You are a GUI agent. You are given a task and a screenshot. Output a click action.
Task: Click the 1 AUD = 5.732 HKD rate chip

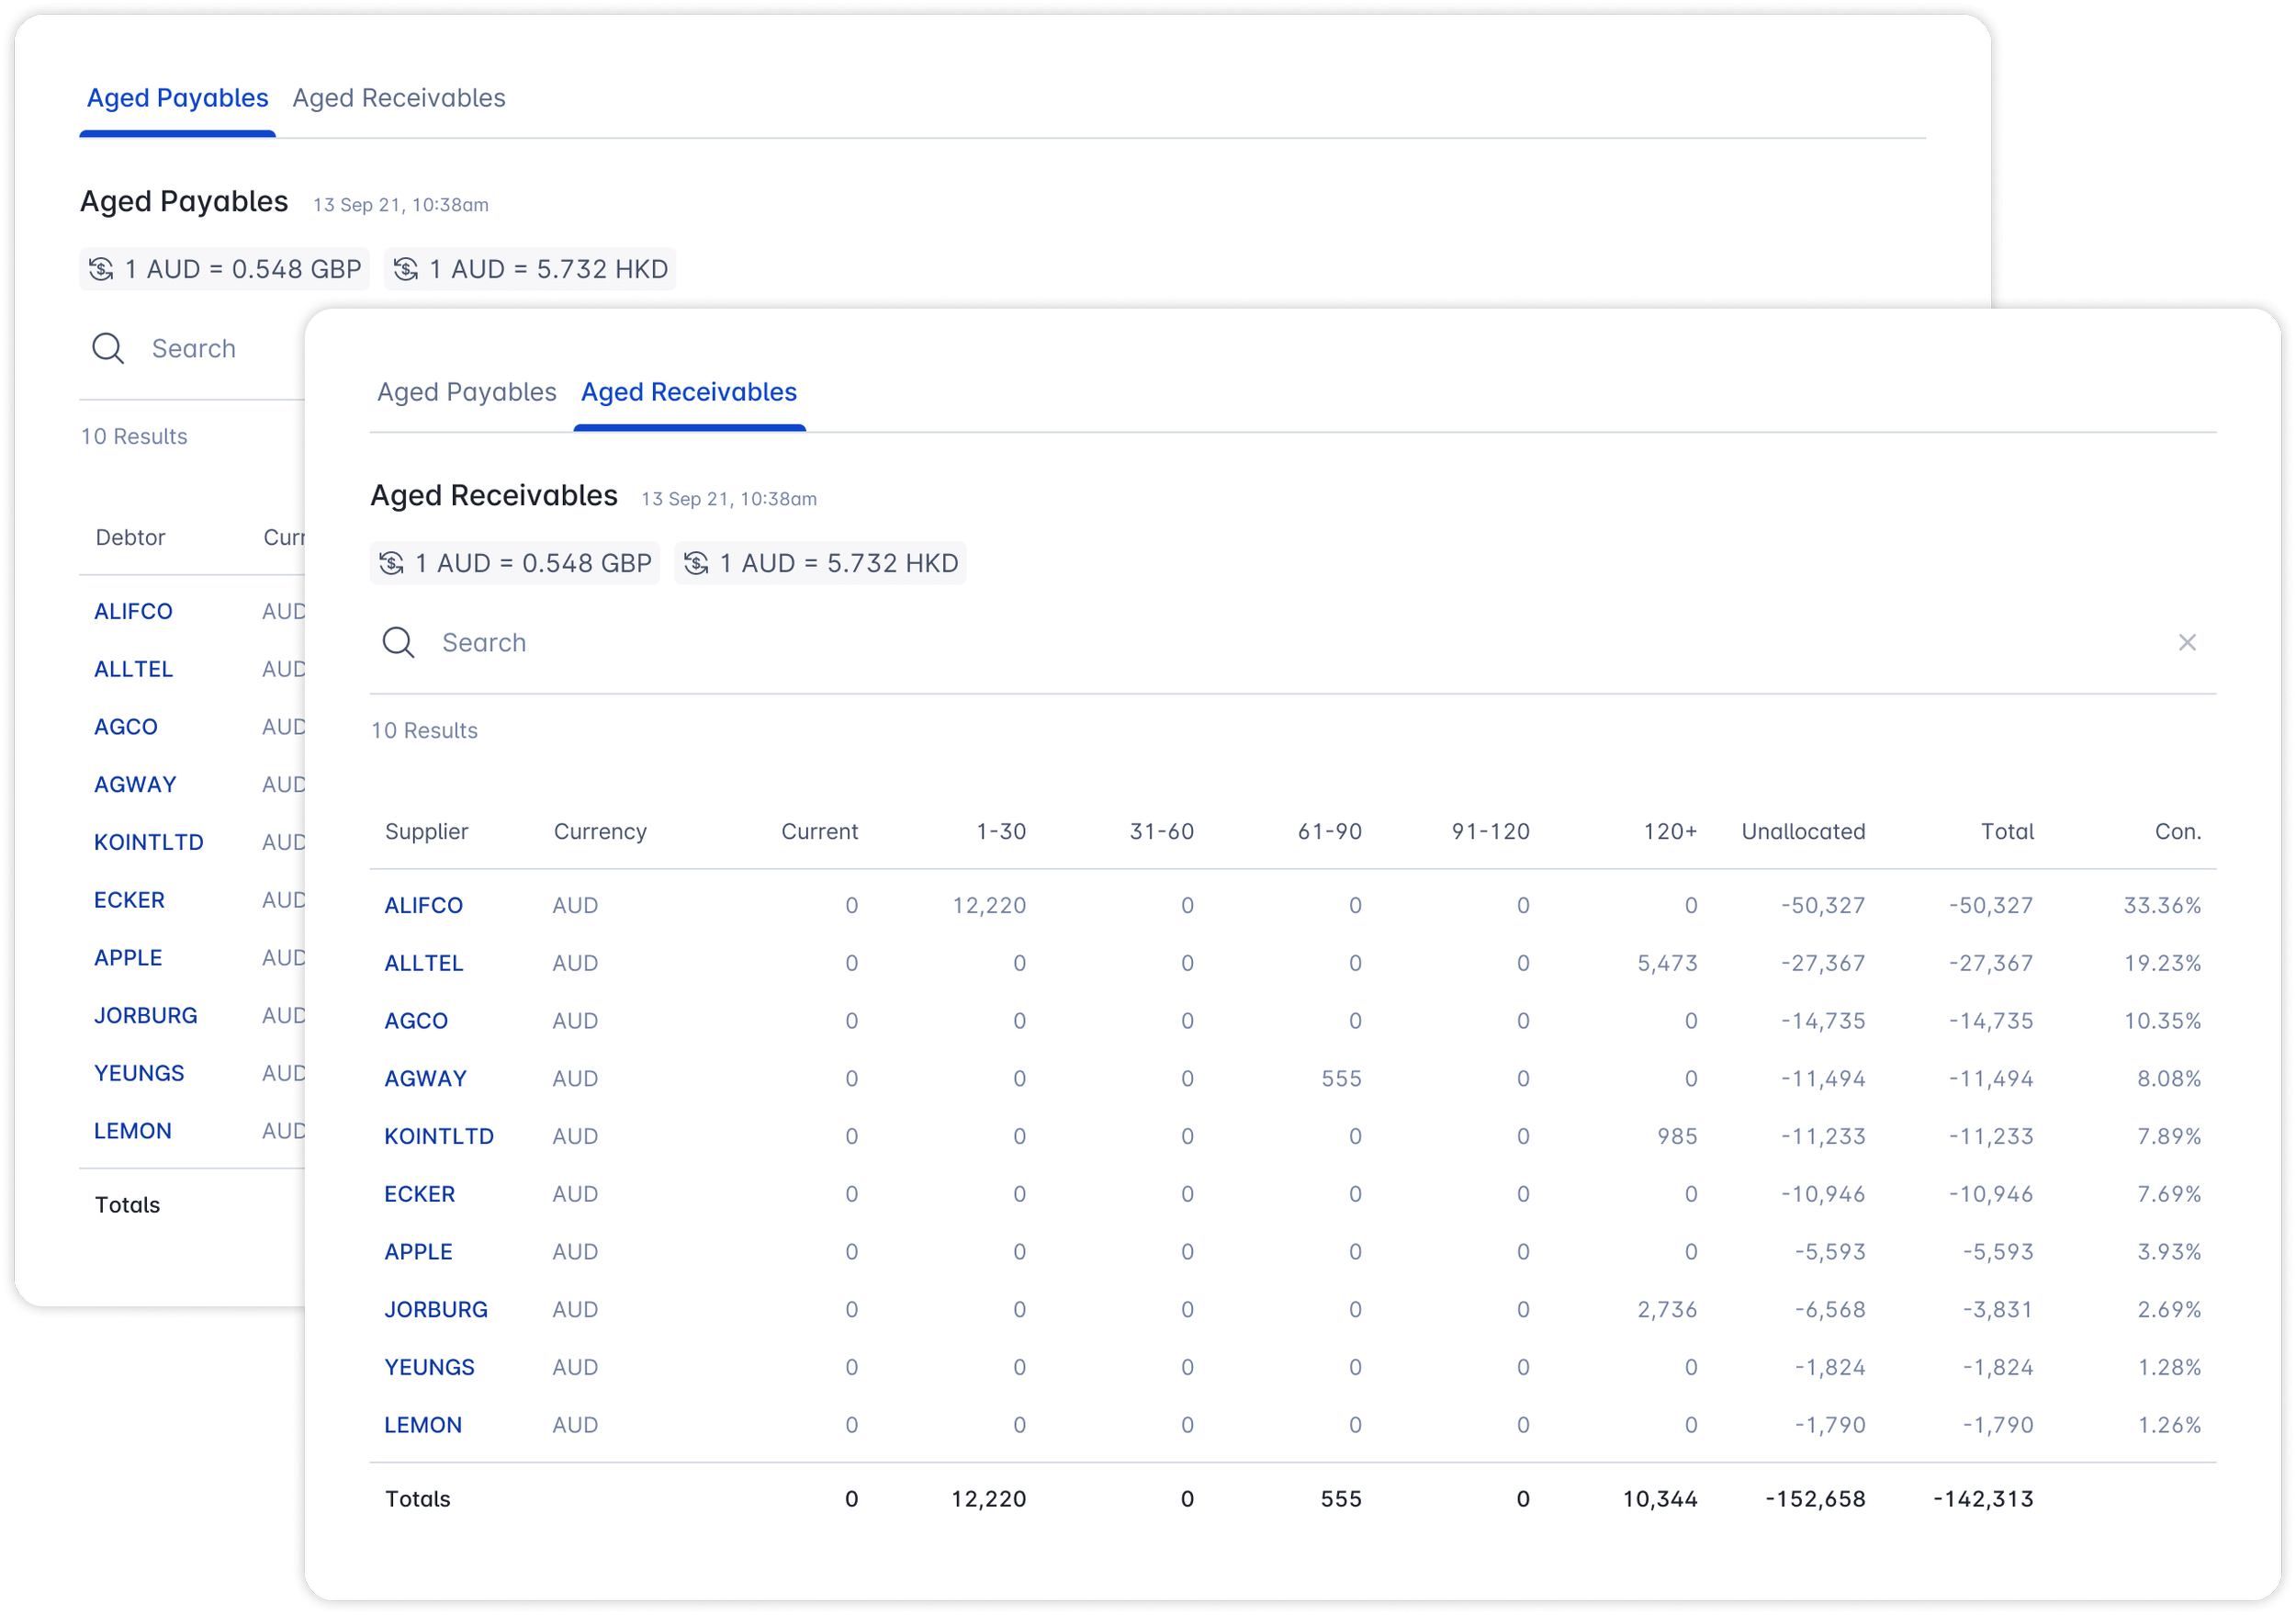pyautogui.click(x=820, y=563)
